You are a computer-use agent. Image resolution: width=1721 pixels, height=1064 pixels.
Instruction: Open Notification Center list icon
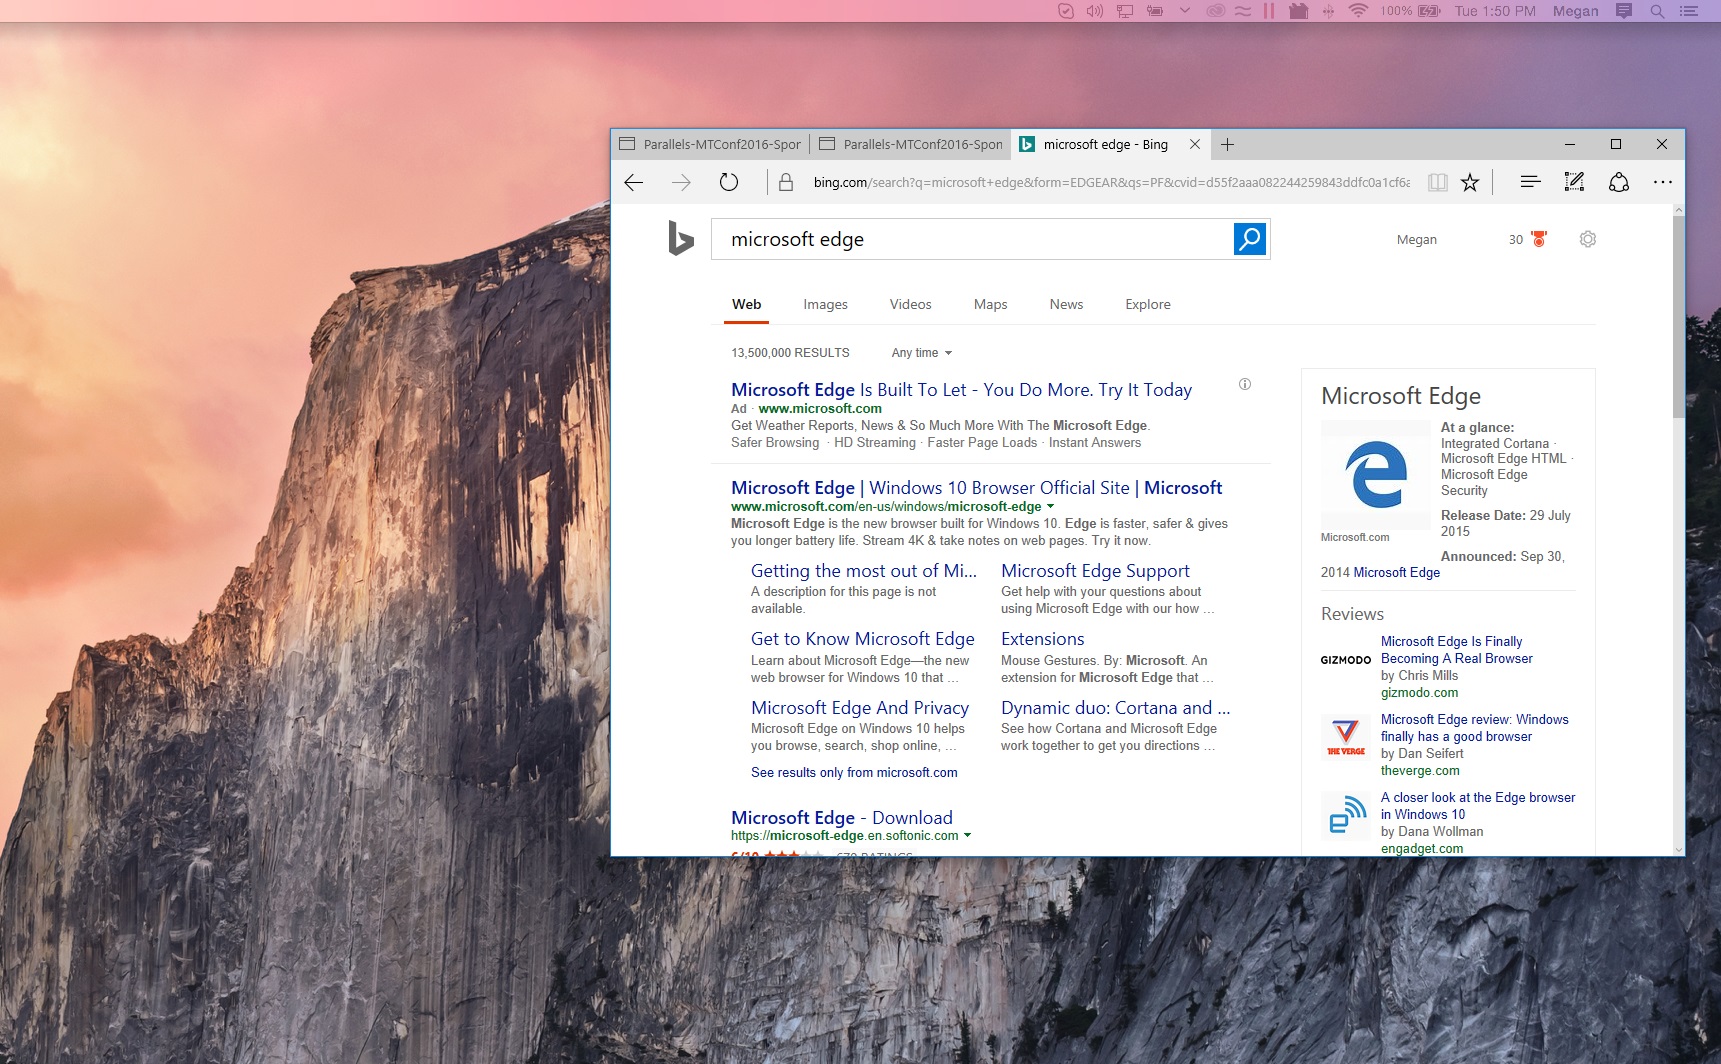point(1689,11)
